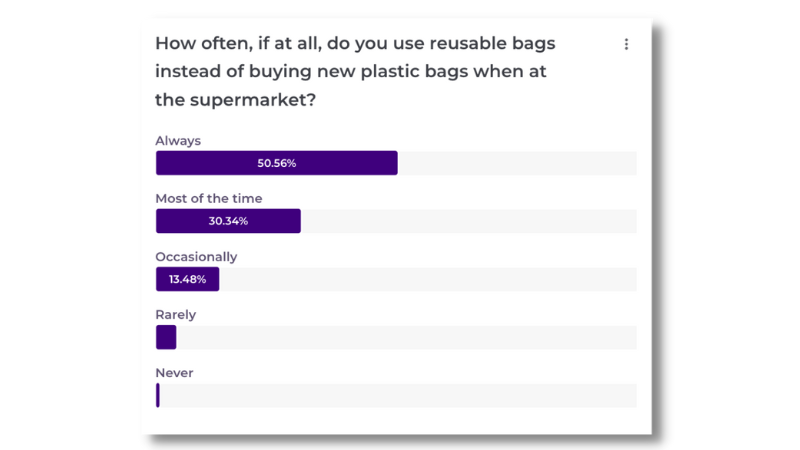The height and width of the screenshot is (450, 800).
Task: Select the Rarely answer label
Action: [x=176, y=315]
